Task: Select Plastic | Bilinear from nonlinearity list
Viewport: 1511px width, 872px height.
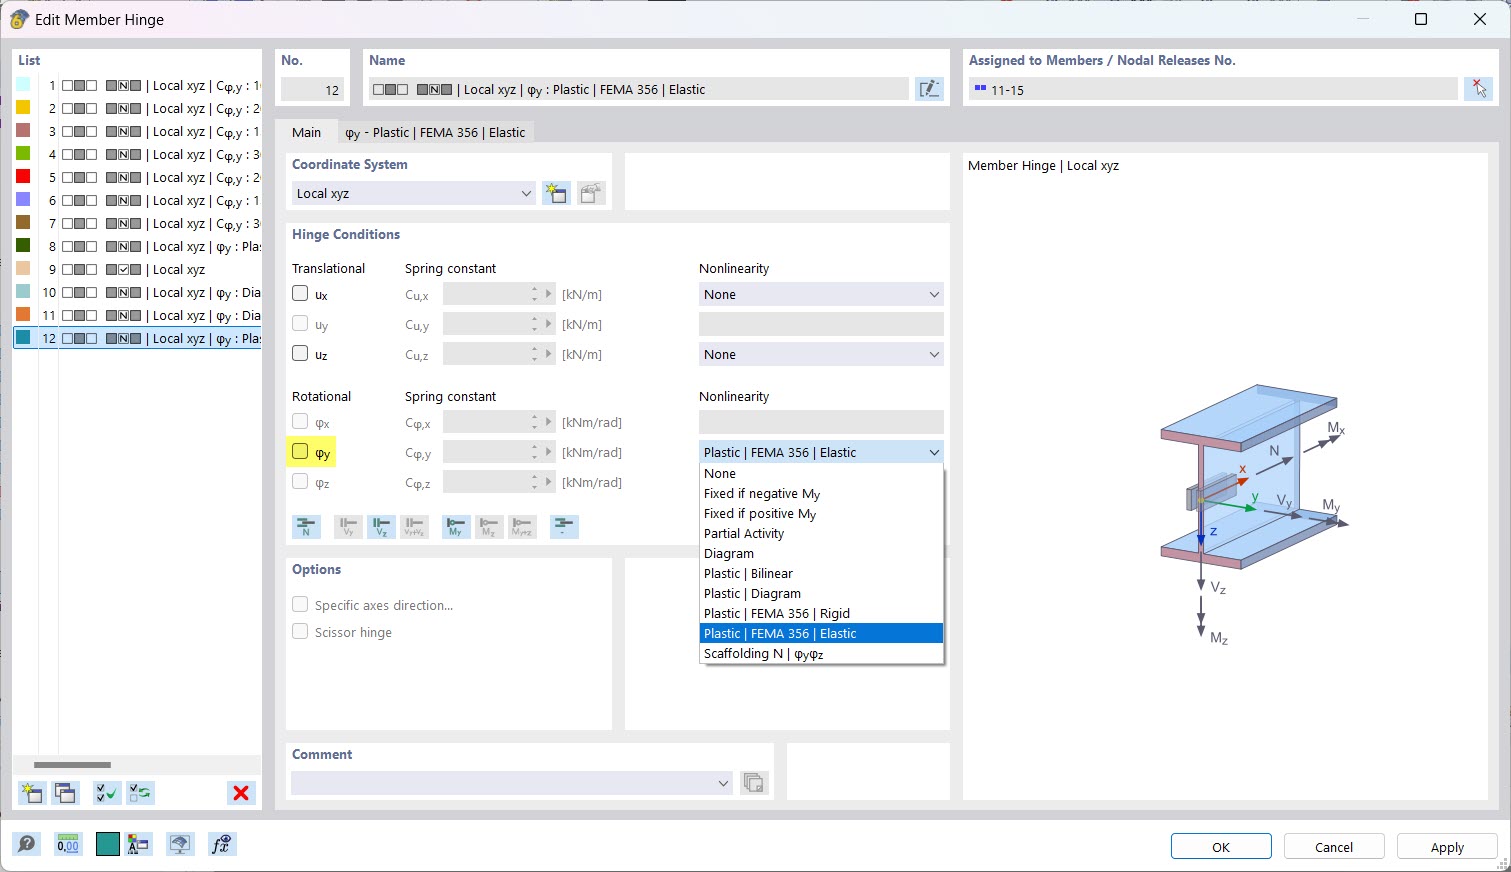Action: click(748, 573)
